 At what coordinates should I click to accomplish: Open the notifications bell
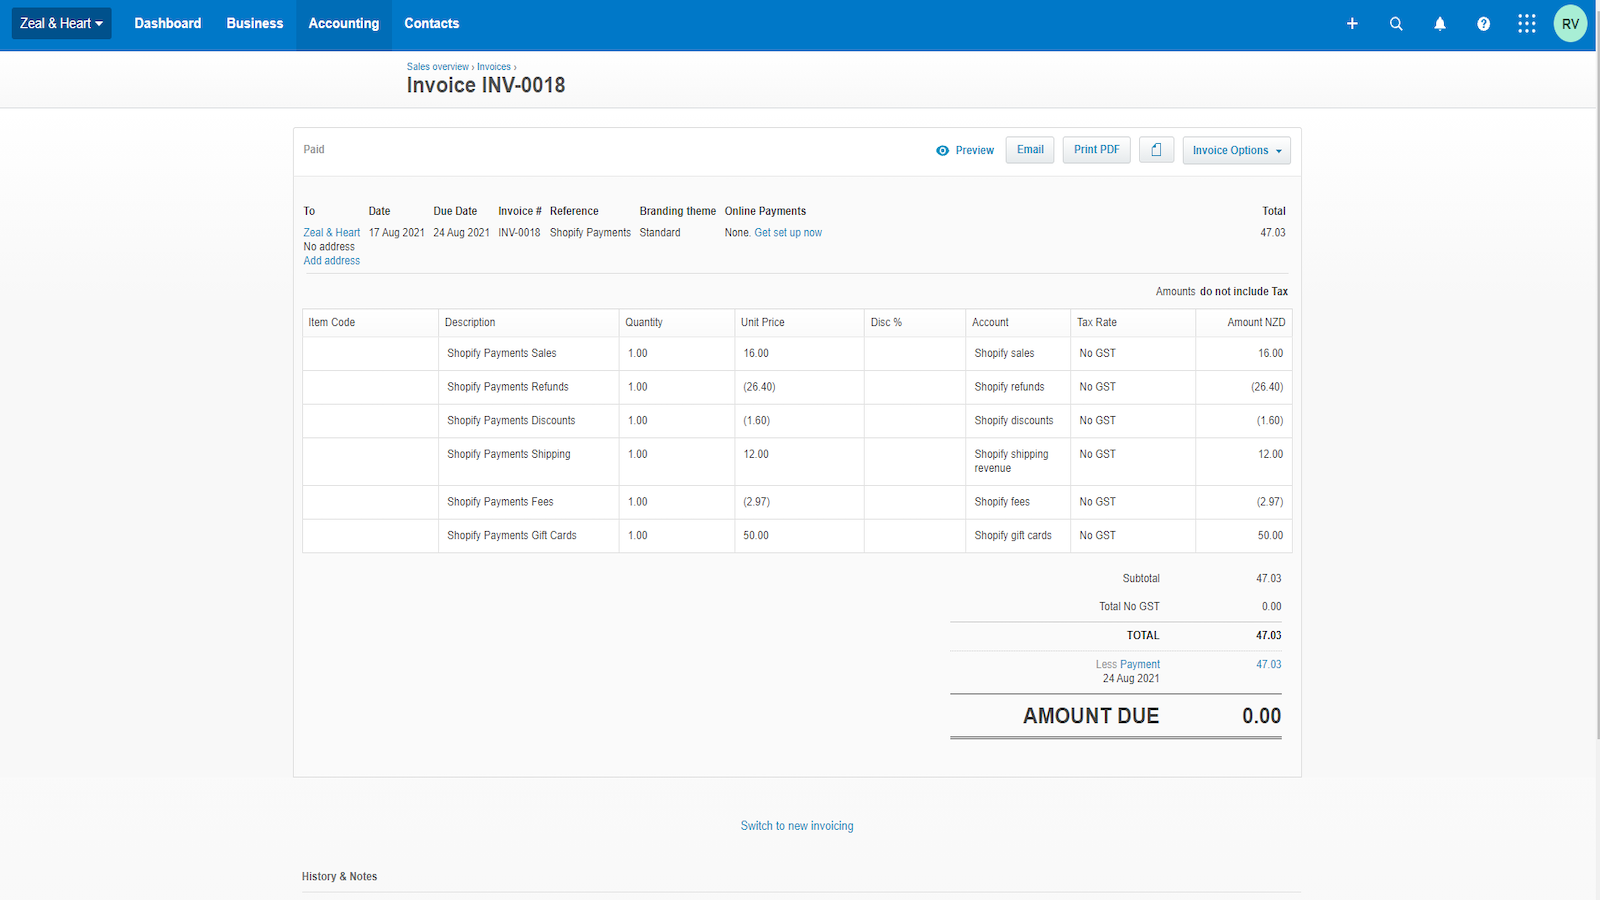tap(1440, 23)
